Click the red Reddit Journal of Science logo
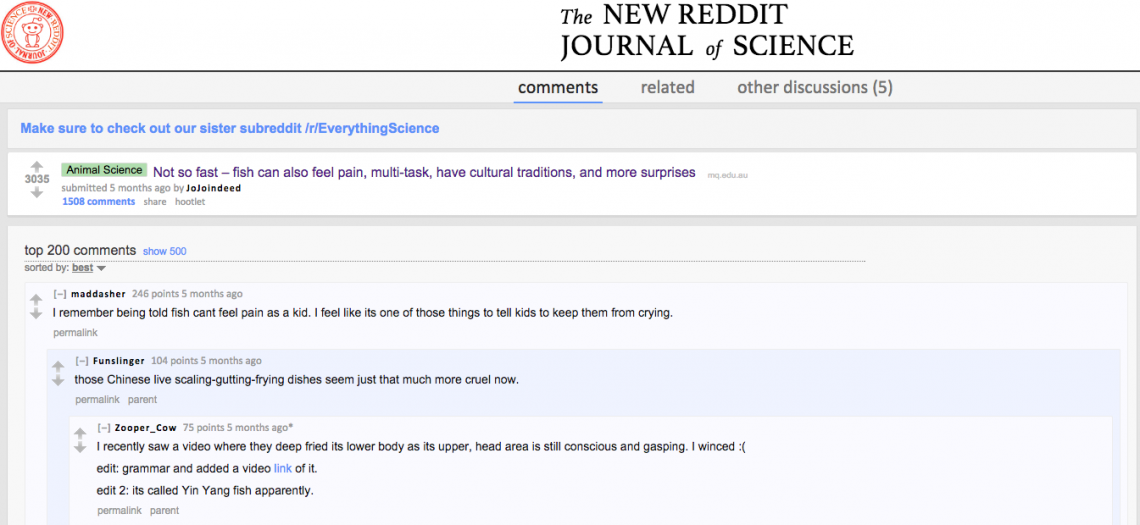This screenshot has height=525, width=1140. pos(33,33)
